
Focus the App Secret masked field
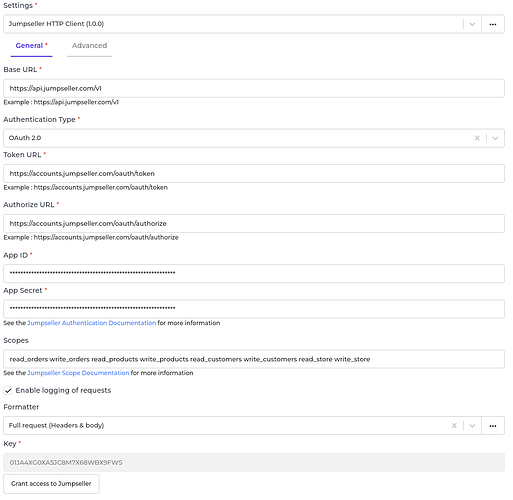(254, 309)
